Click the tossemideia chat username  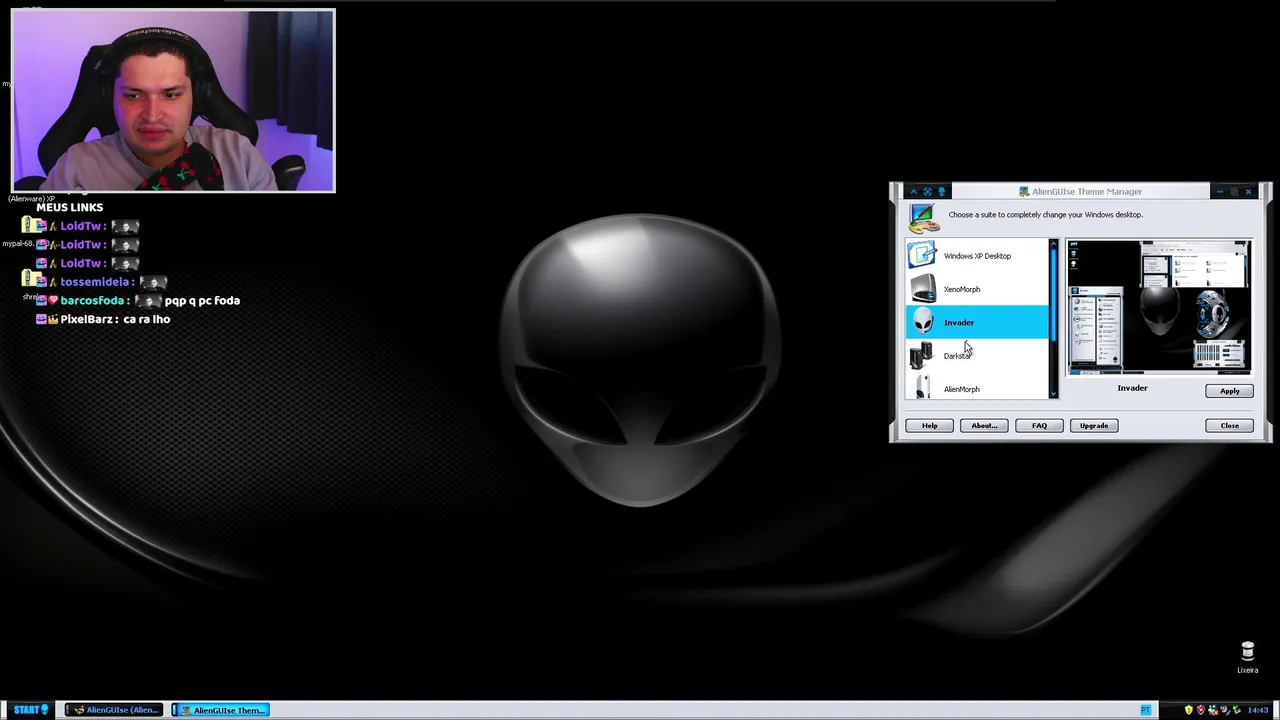tap(93, 282)
